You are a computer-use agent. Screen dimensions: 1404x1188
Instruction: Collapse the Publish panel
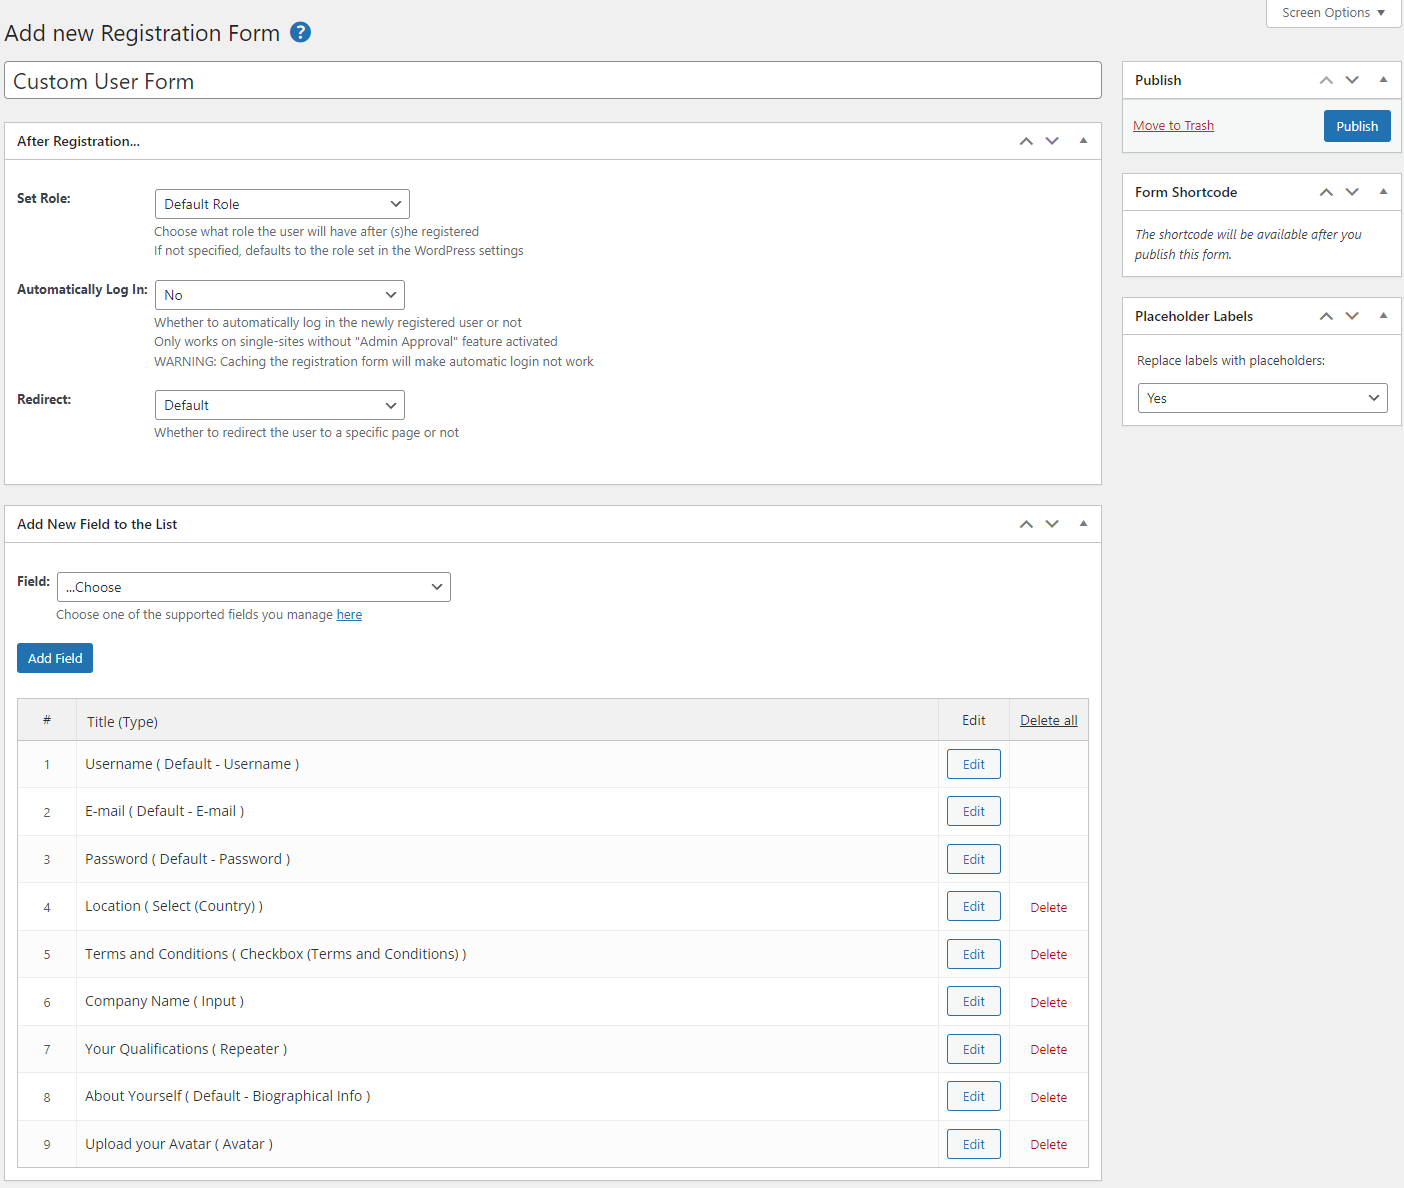click(x=1383, y=80)
